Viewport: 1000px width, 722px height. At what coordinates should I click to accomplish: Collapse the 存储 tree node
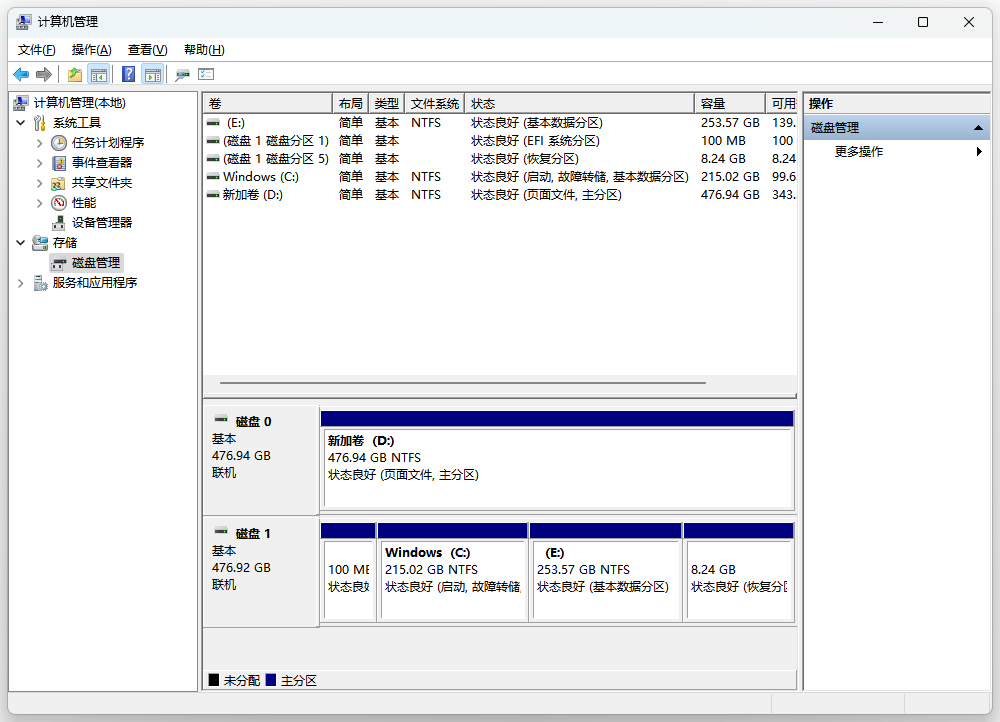tap(20, 242)
